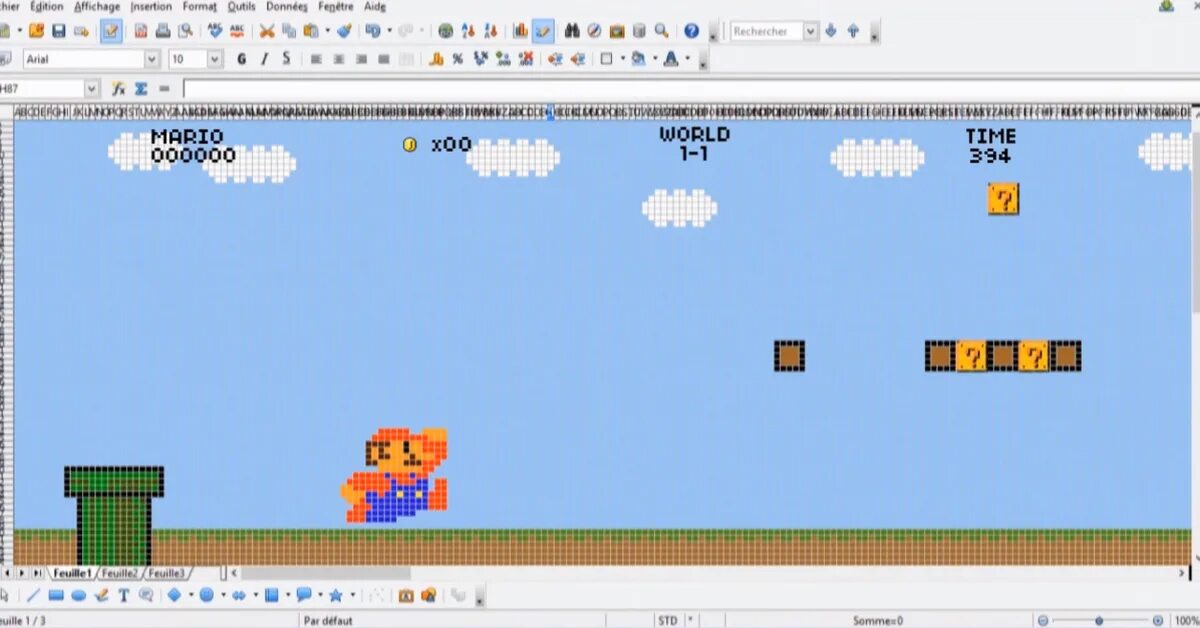Expand the Name Box dropdown arrow
The height and width of the screenshot is (628, 1200).
pyautogui.click(x=92, y=89)
